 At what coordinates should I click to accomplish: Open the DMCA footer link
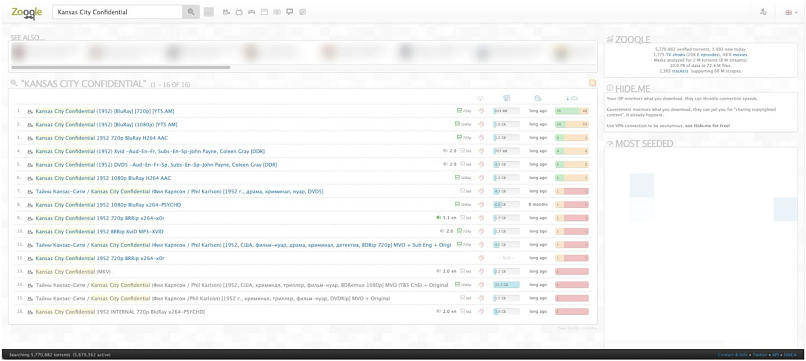(x=791, y=355)
